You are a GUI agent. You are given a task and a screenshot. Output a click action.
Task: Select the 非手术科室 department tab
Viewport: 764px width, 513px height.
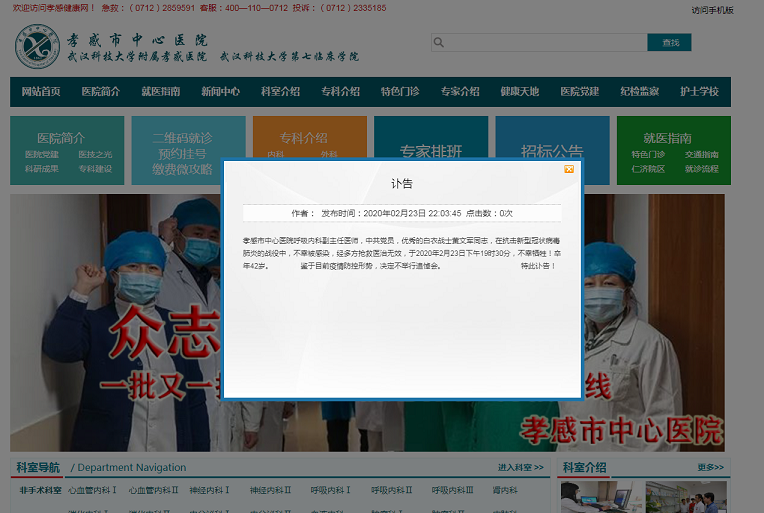click(x=40, y=491)
